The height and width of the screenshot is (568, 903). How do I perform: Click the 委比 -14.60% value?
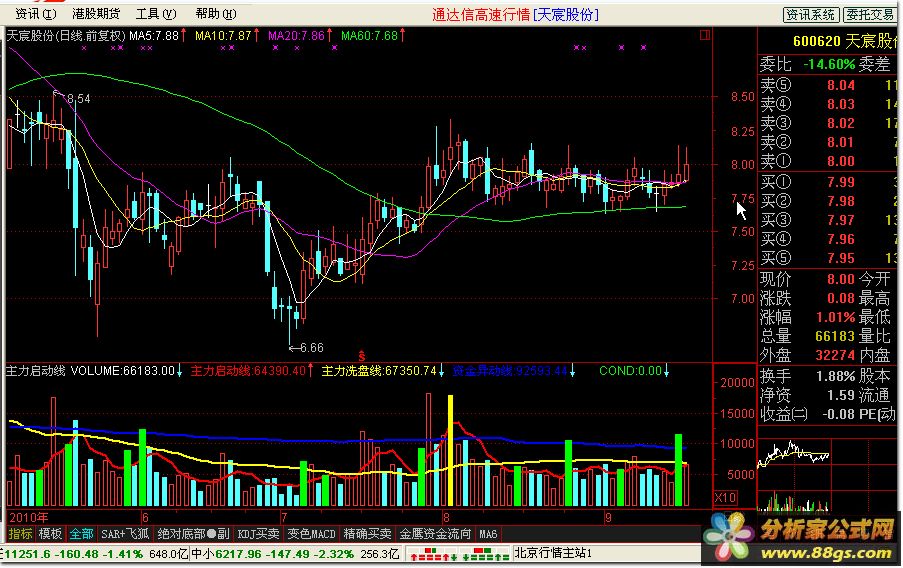pos(829,65)
